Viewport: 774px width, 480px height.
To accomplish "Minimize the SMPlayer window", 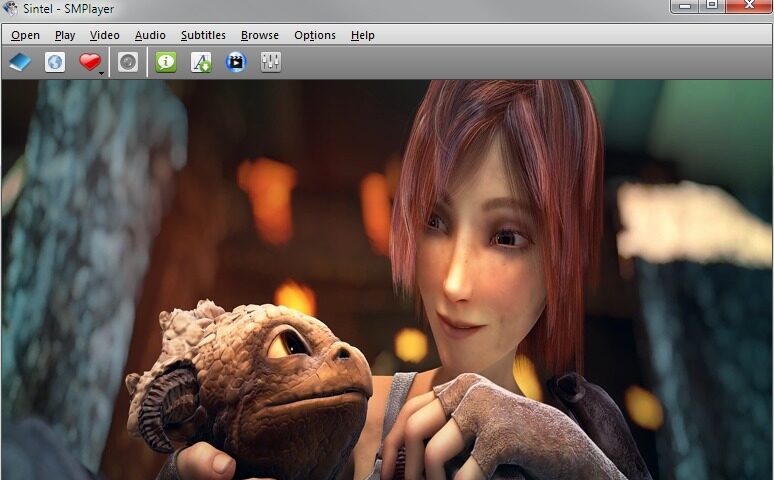I will click(x=684, y=5).
